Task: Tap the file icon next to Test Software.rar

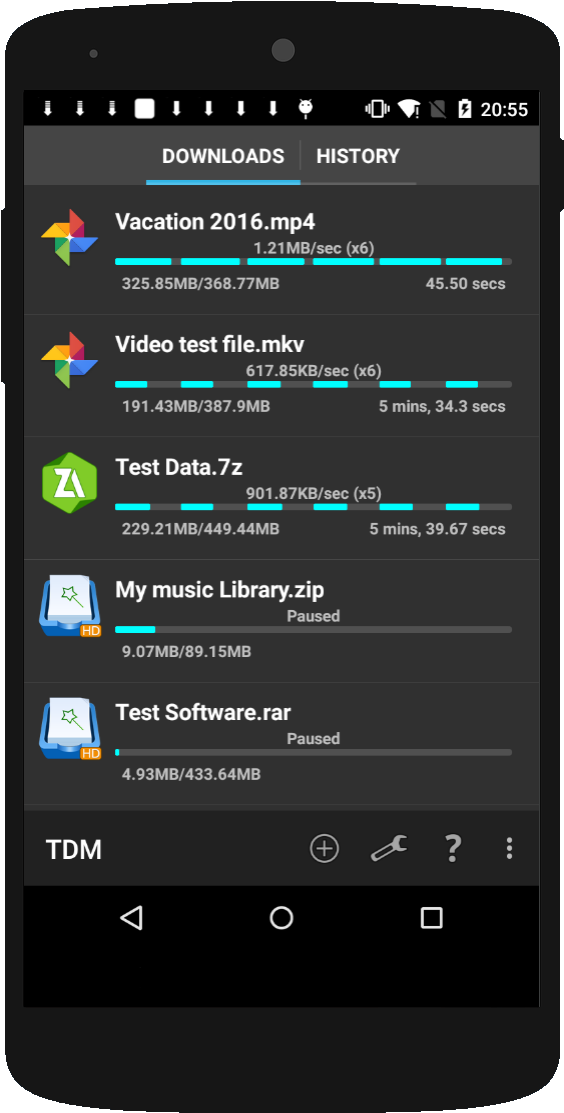Action: click(x=69, y=728)
